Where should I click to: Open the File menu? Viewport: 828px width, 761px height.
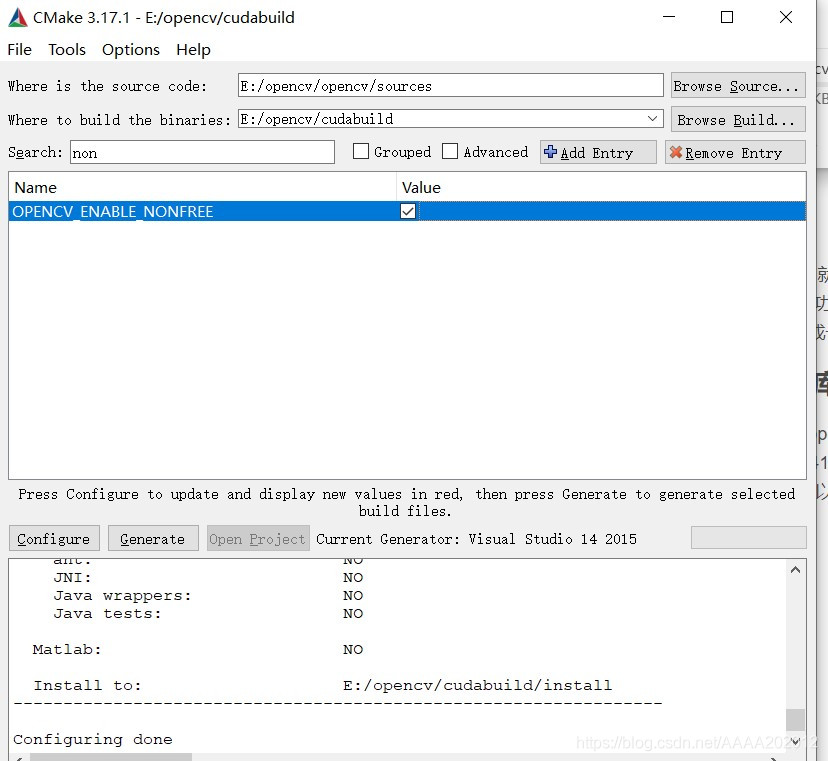coord(20,50)
